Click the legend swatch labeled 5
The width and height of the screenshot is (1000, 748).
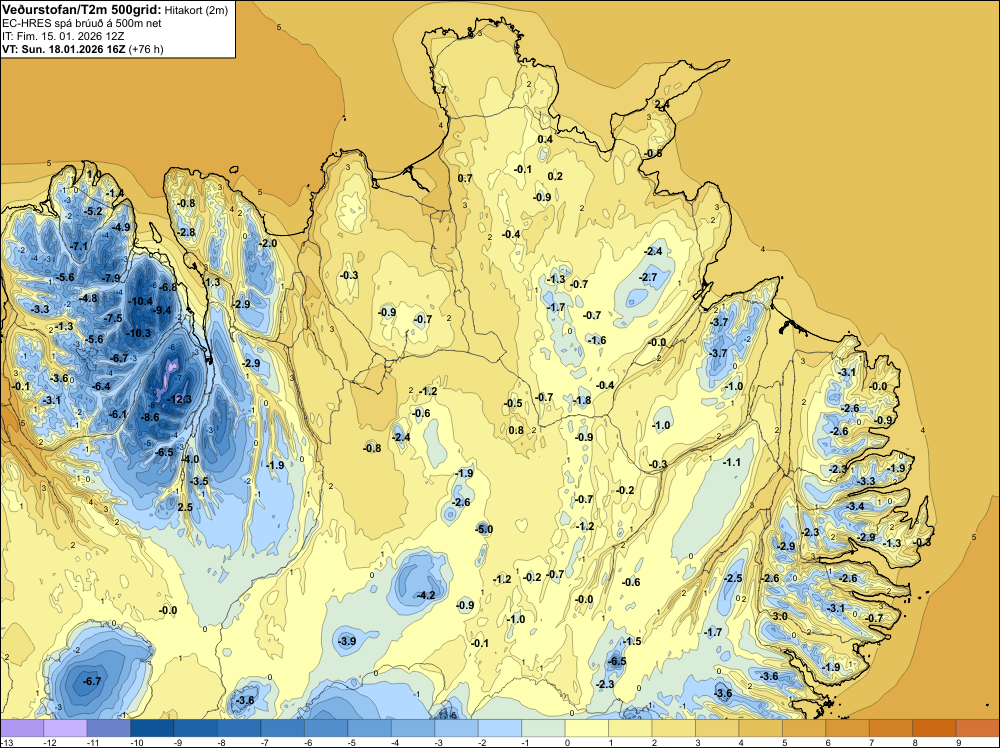pyautogui.click(x=804, y=728)
